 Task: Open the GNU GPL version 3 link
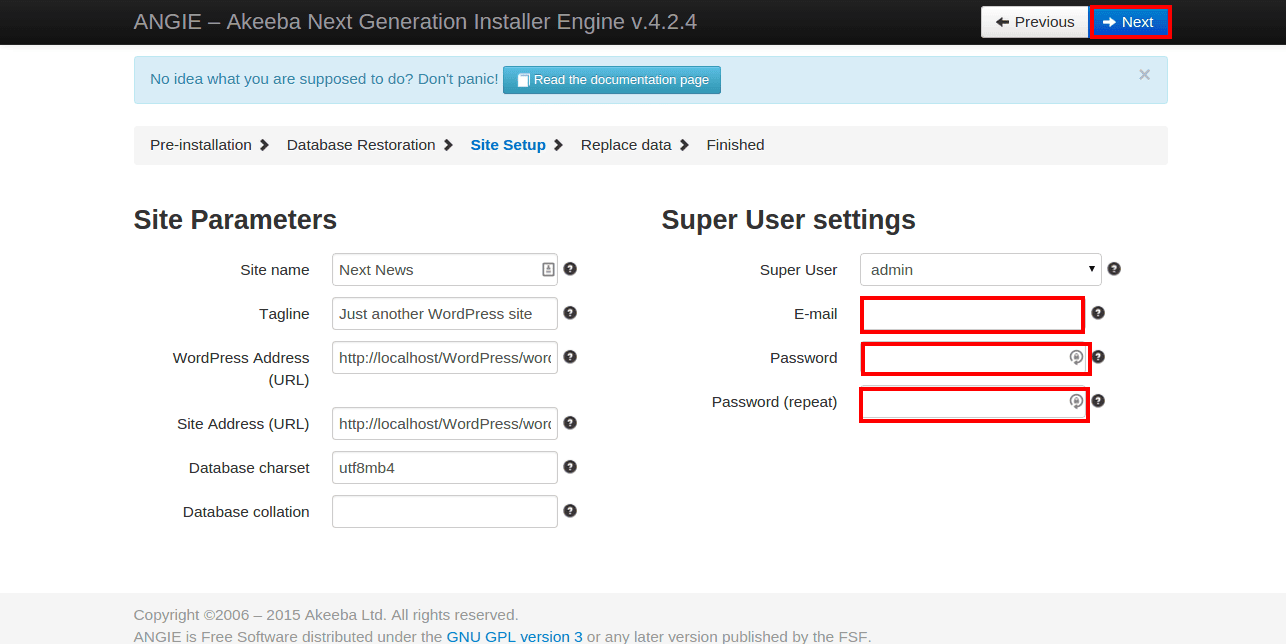[x=514, y=636]
